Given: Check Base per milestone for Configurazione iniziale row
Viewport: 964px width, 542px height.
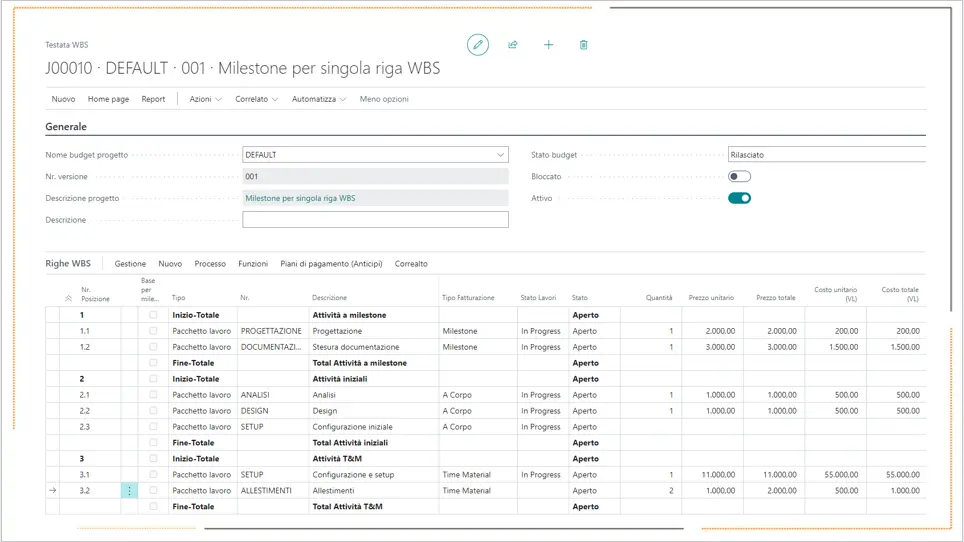Looking at the screenshot, I should 153,426.
